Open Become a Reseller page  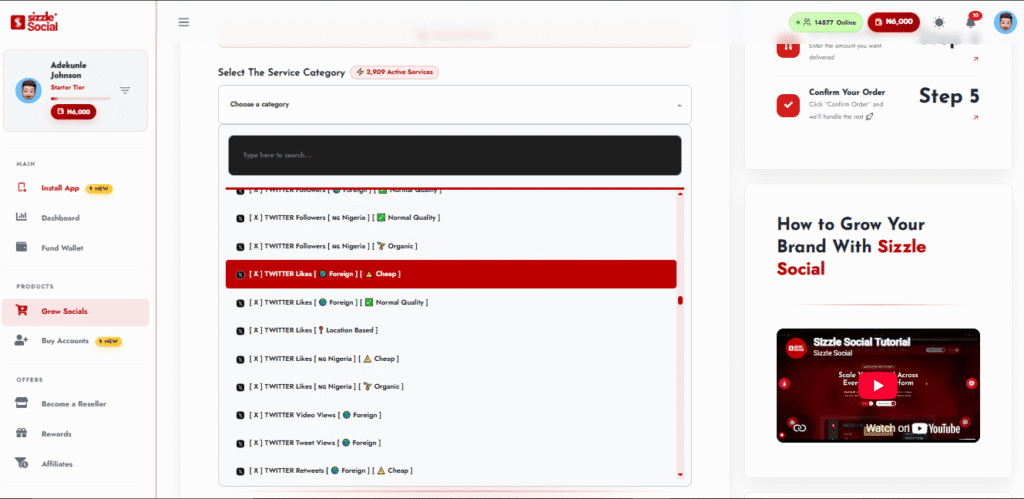click(74, 404)
